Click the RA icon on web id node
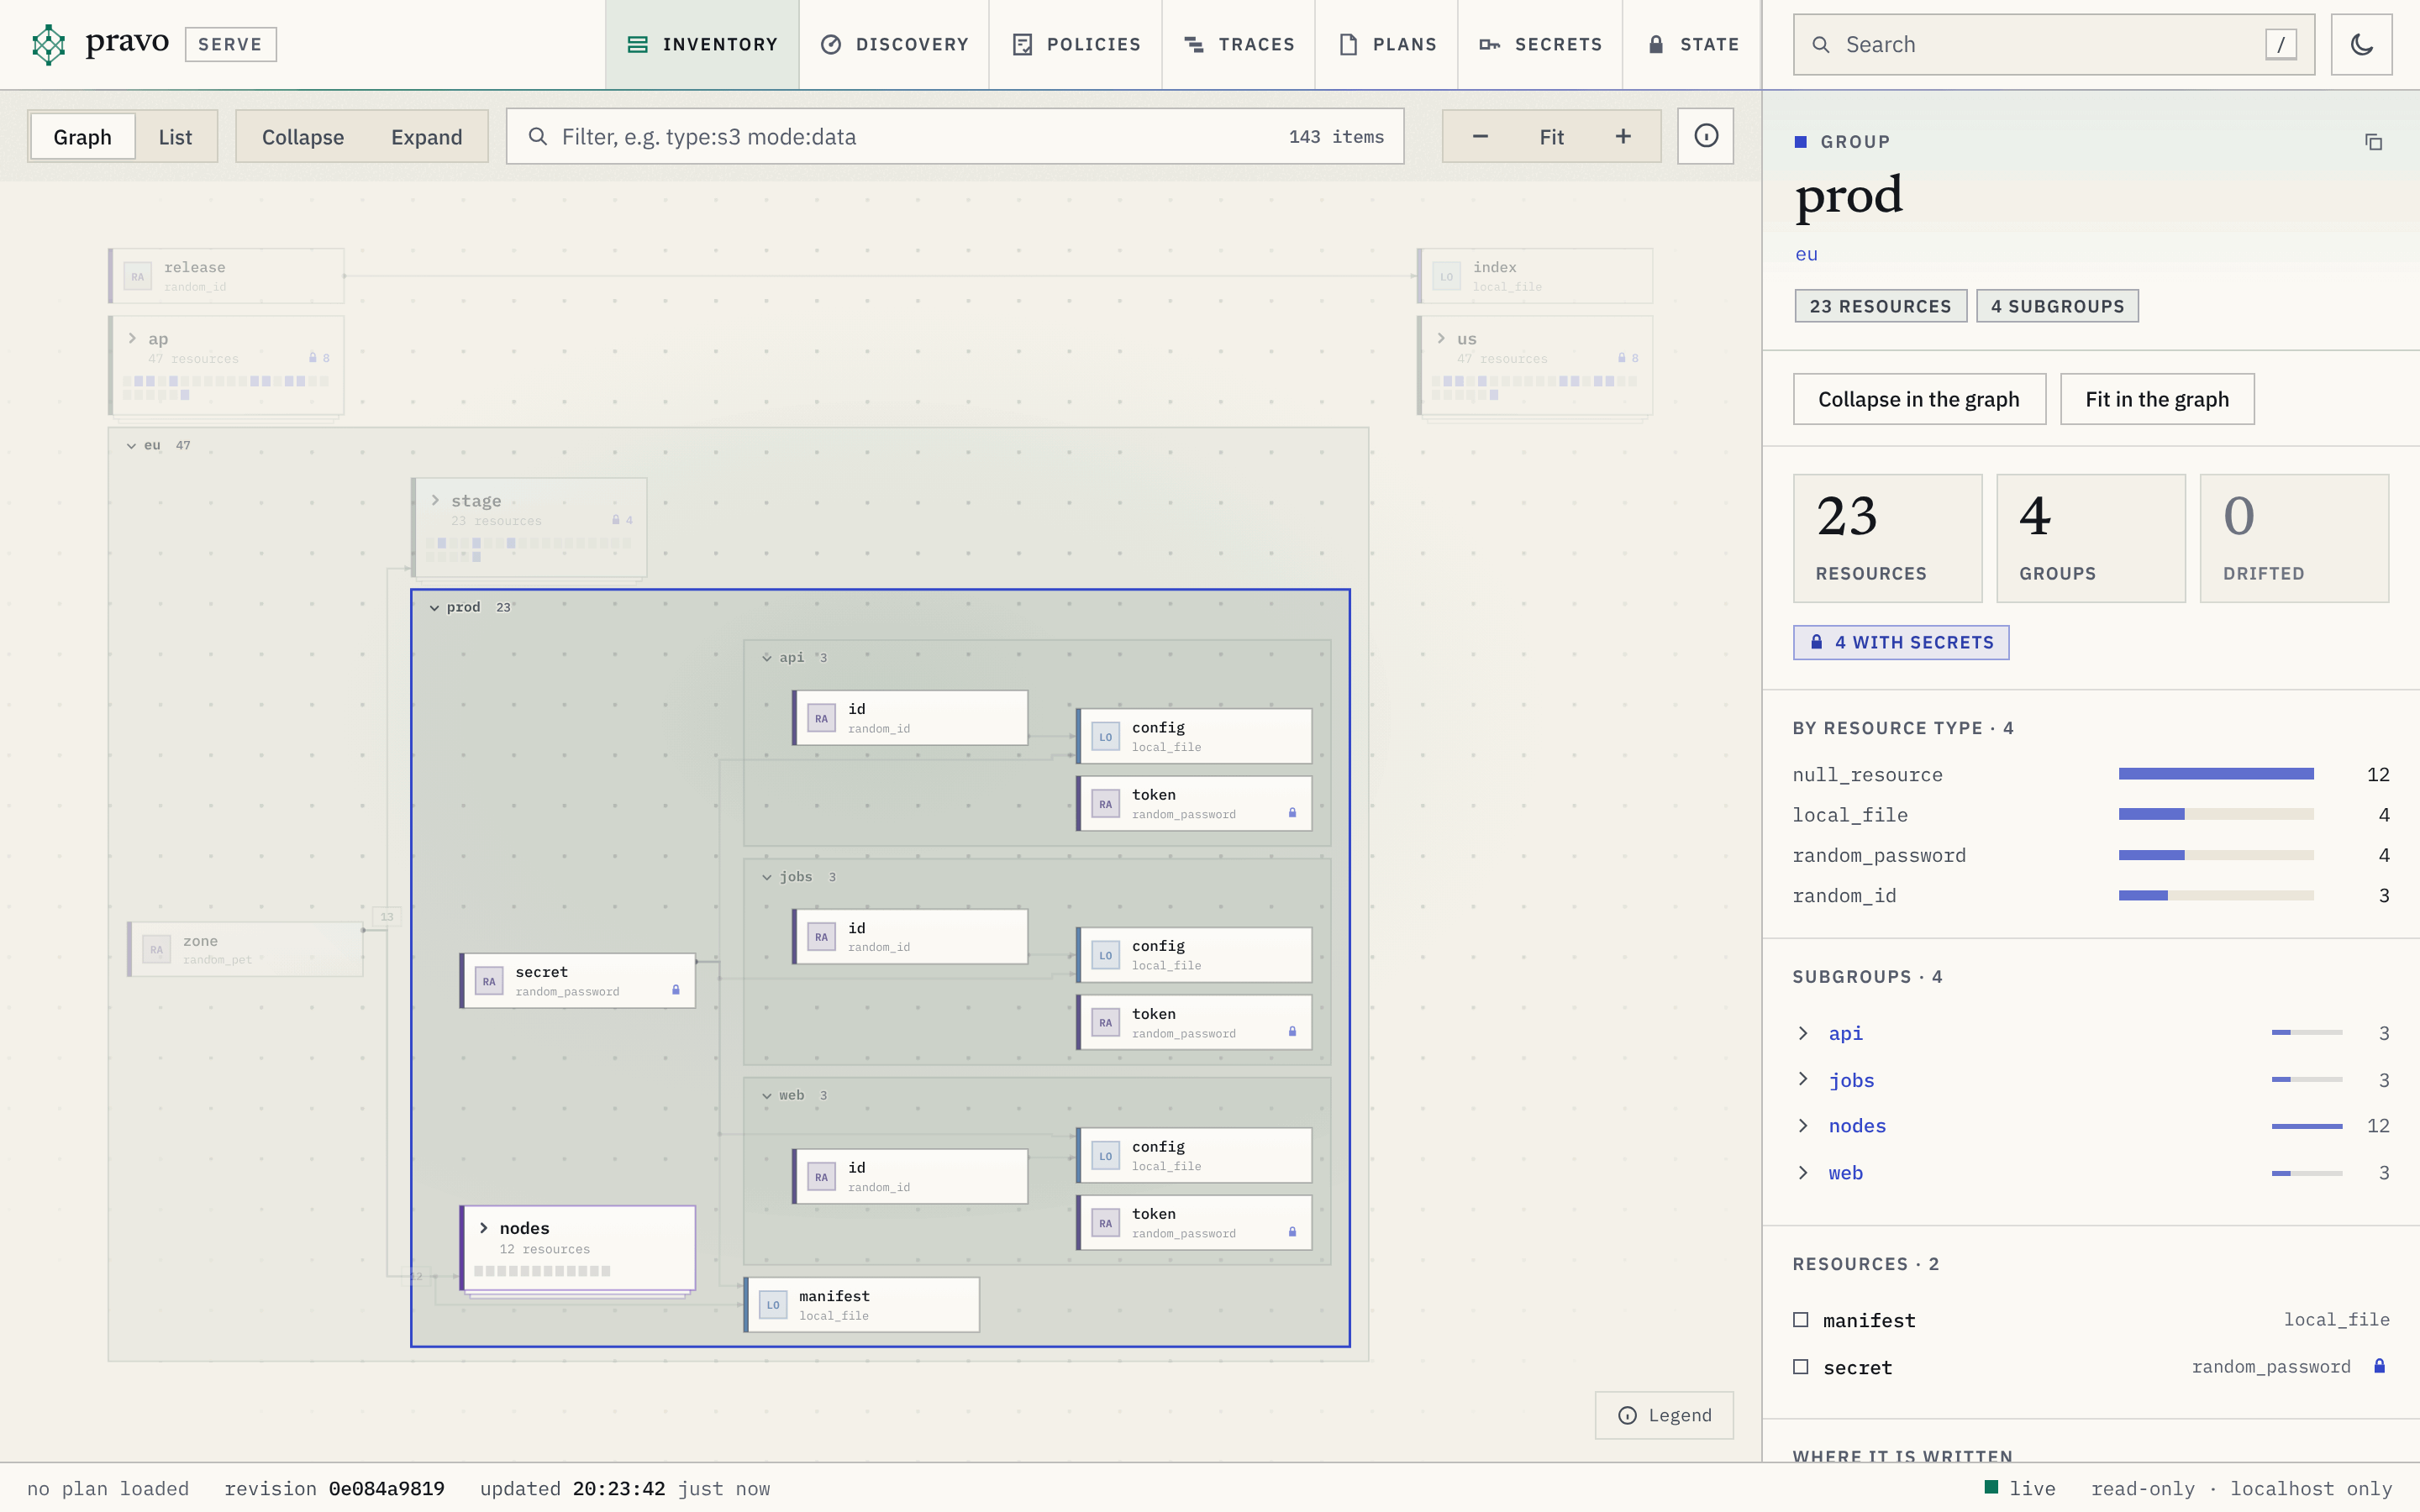The width and height of the screenshot is (2420, 1512). [x=821, y=1177]
